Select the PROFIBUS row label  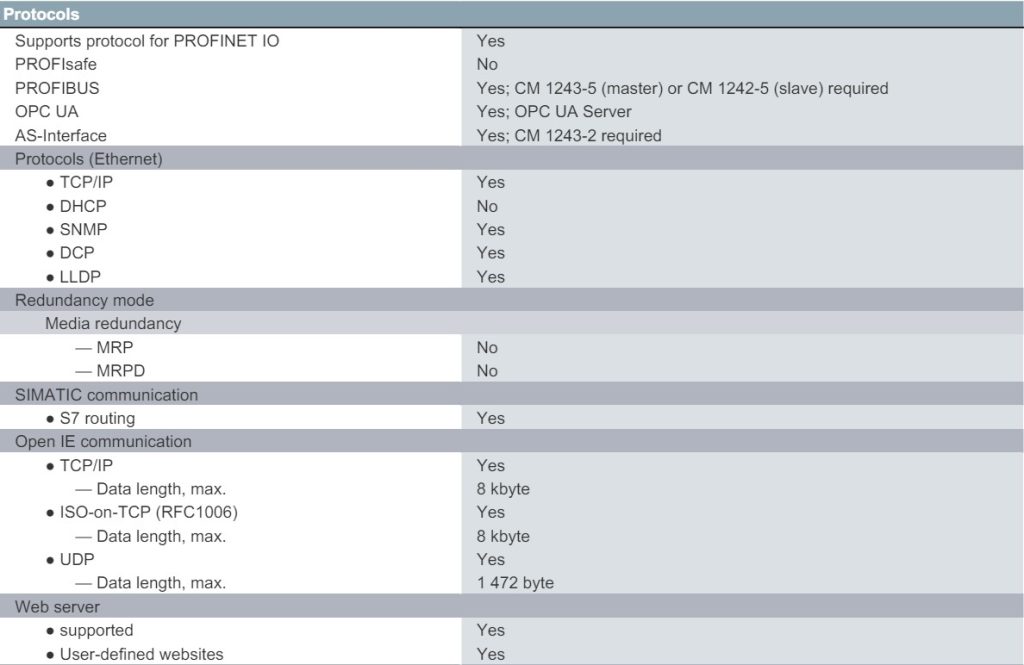57,88
